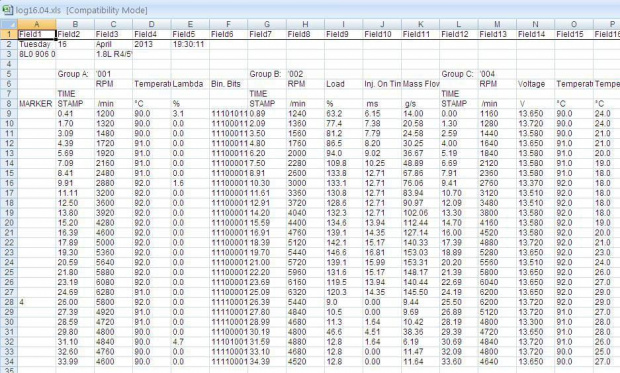The height and width of the screenshot is (373, 620).
Task: Select the Group A: label cell
Action: [x=75, y=74]
